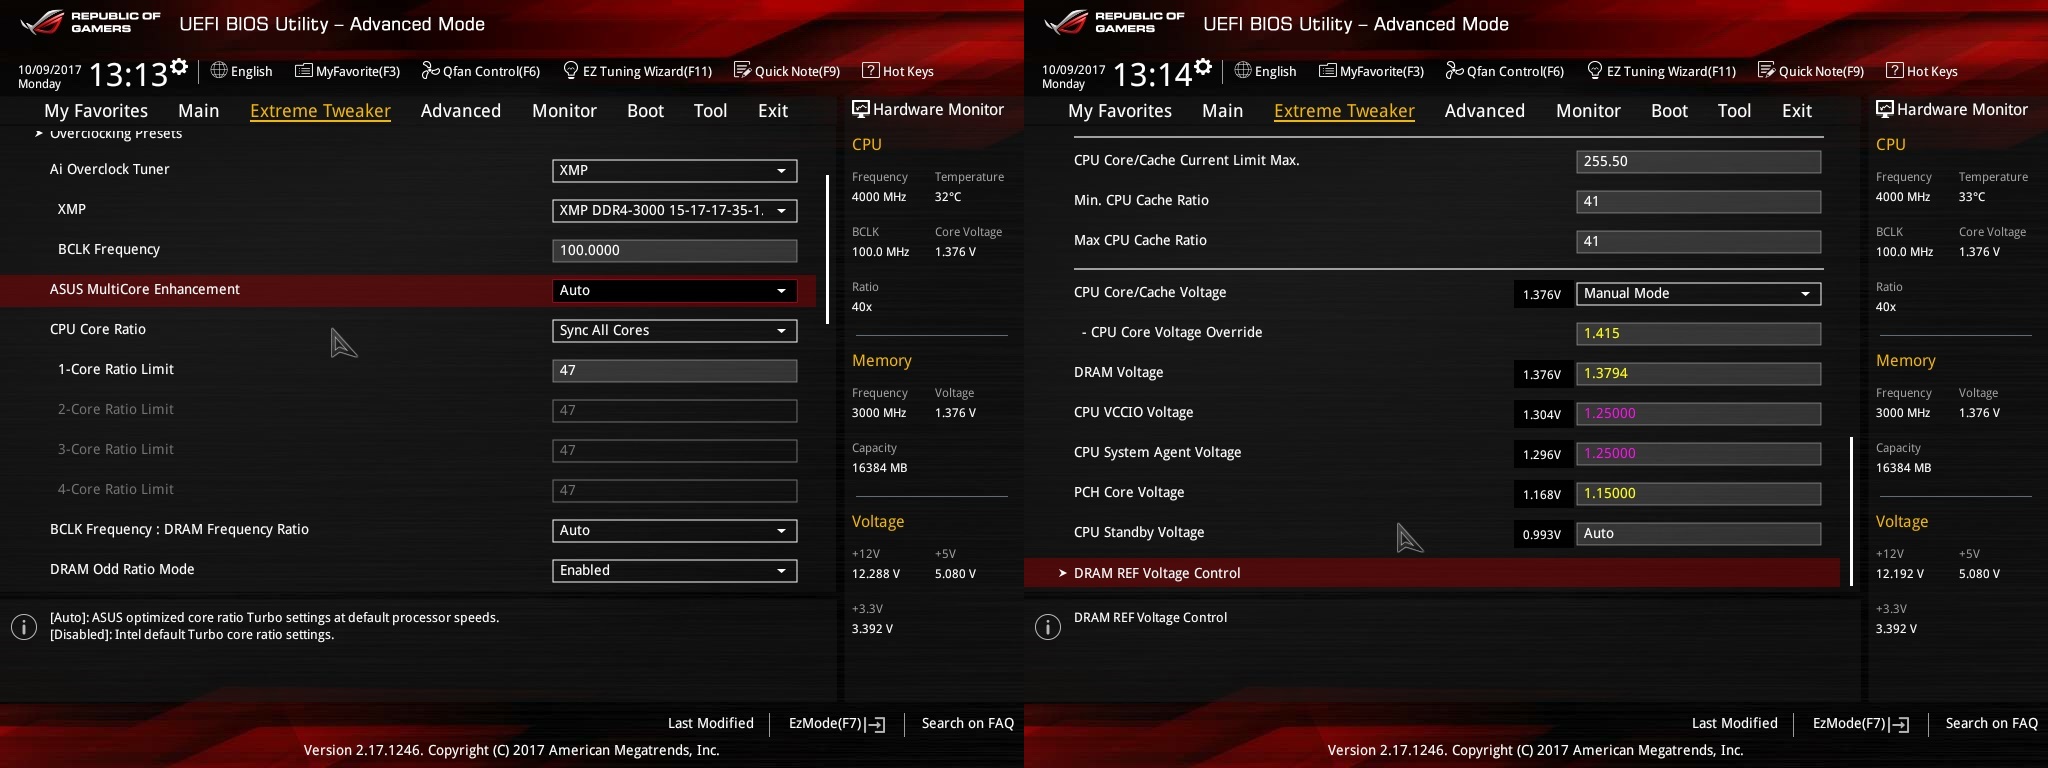The image size is (2048, 768).
Task: Click info icon beside DRAM REF help text
Action: (x=1048, y=627)
